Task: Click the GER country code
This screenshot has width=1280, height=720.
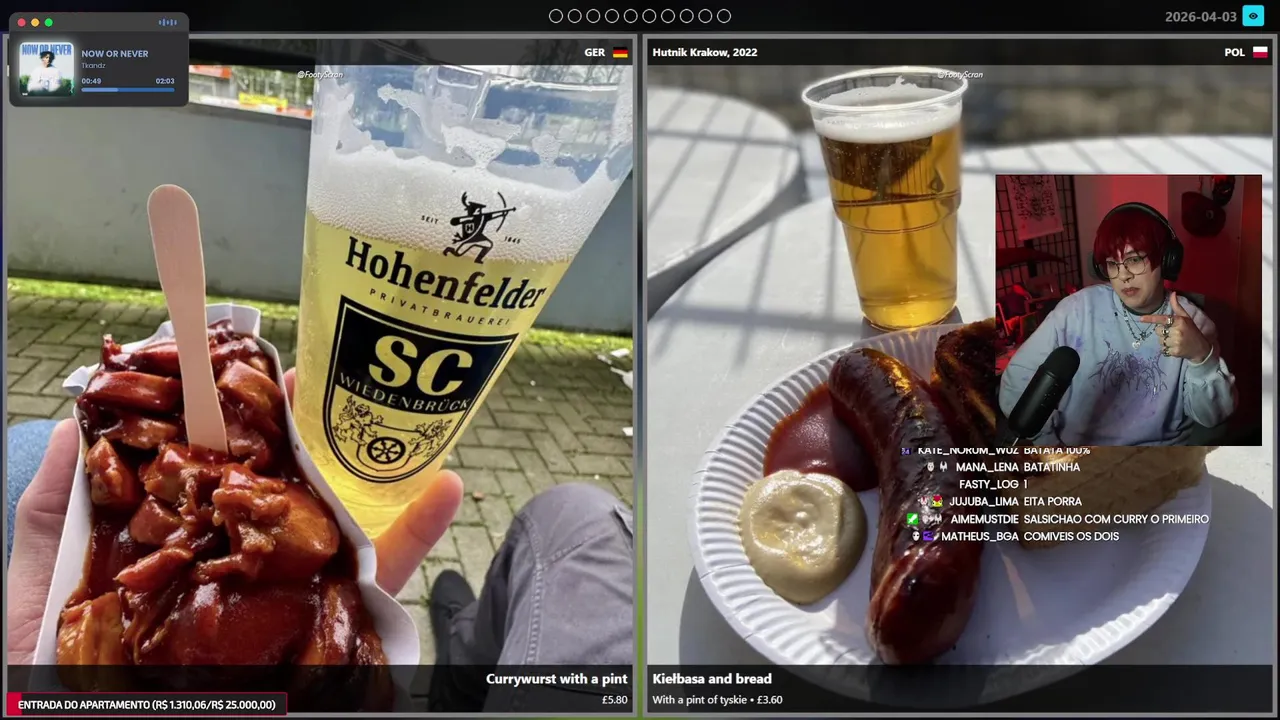Action: point(595,53)
